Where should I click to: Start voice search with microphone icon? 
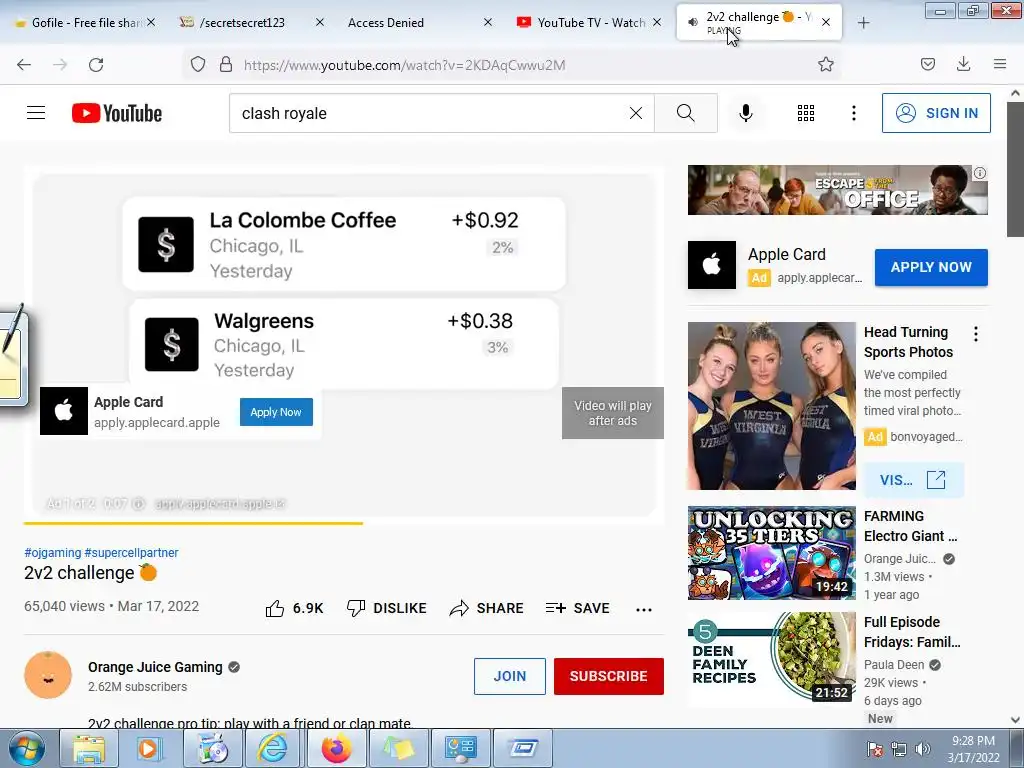745,113
